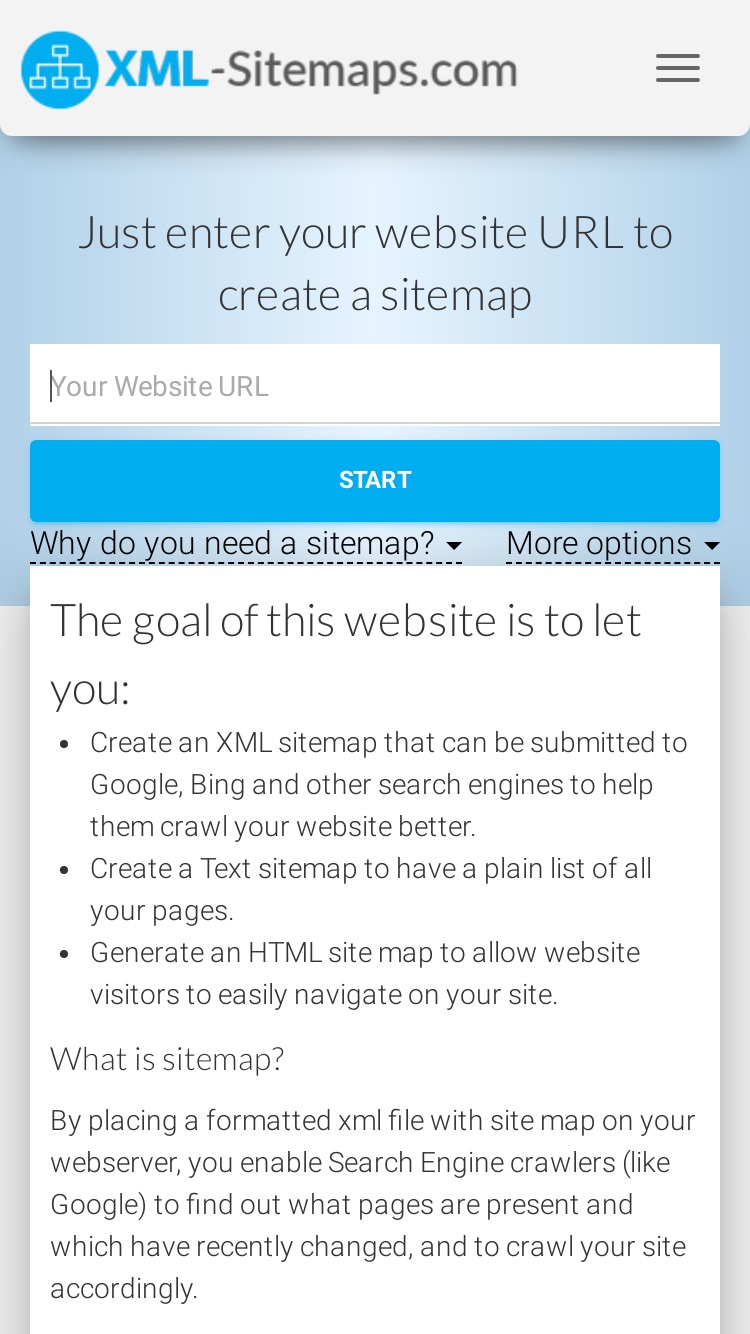The width and height of the screenshot is (750, 1334).
Task: Click the bullet dot before "Create an XML sitemap"
Action: click(64, 745)
